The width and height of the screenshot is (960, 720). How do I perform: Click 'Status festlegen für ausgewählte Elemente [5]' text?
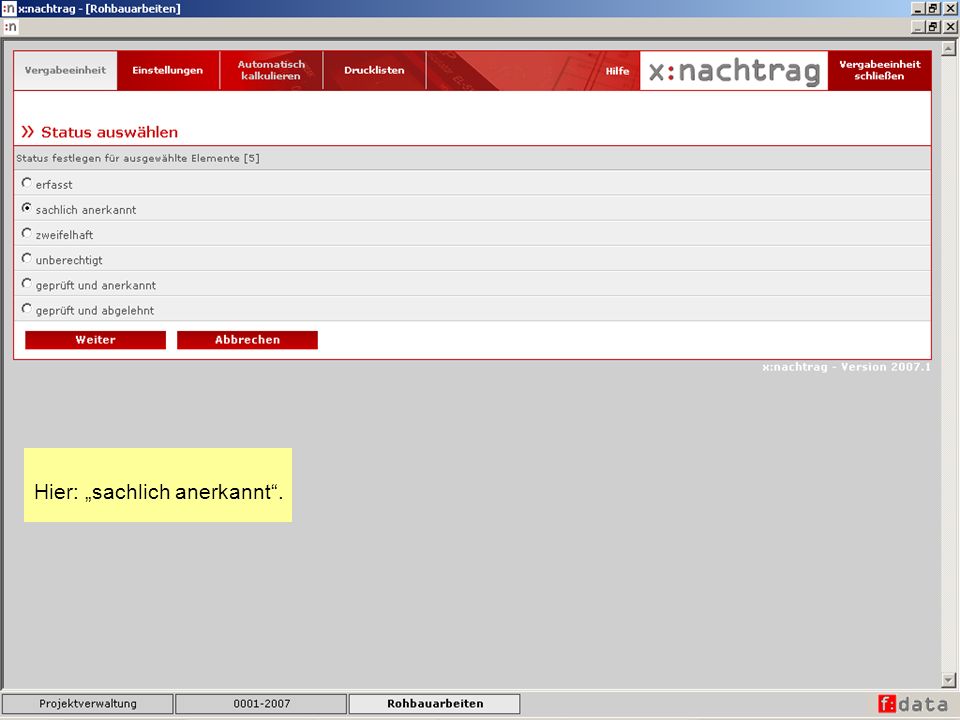tap(138, 159)
